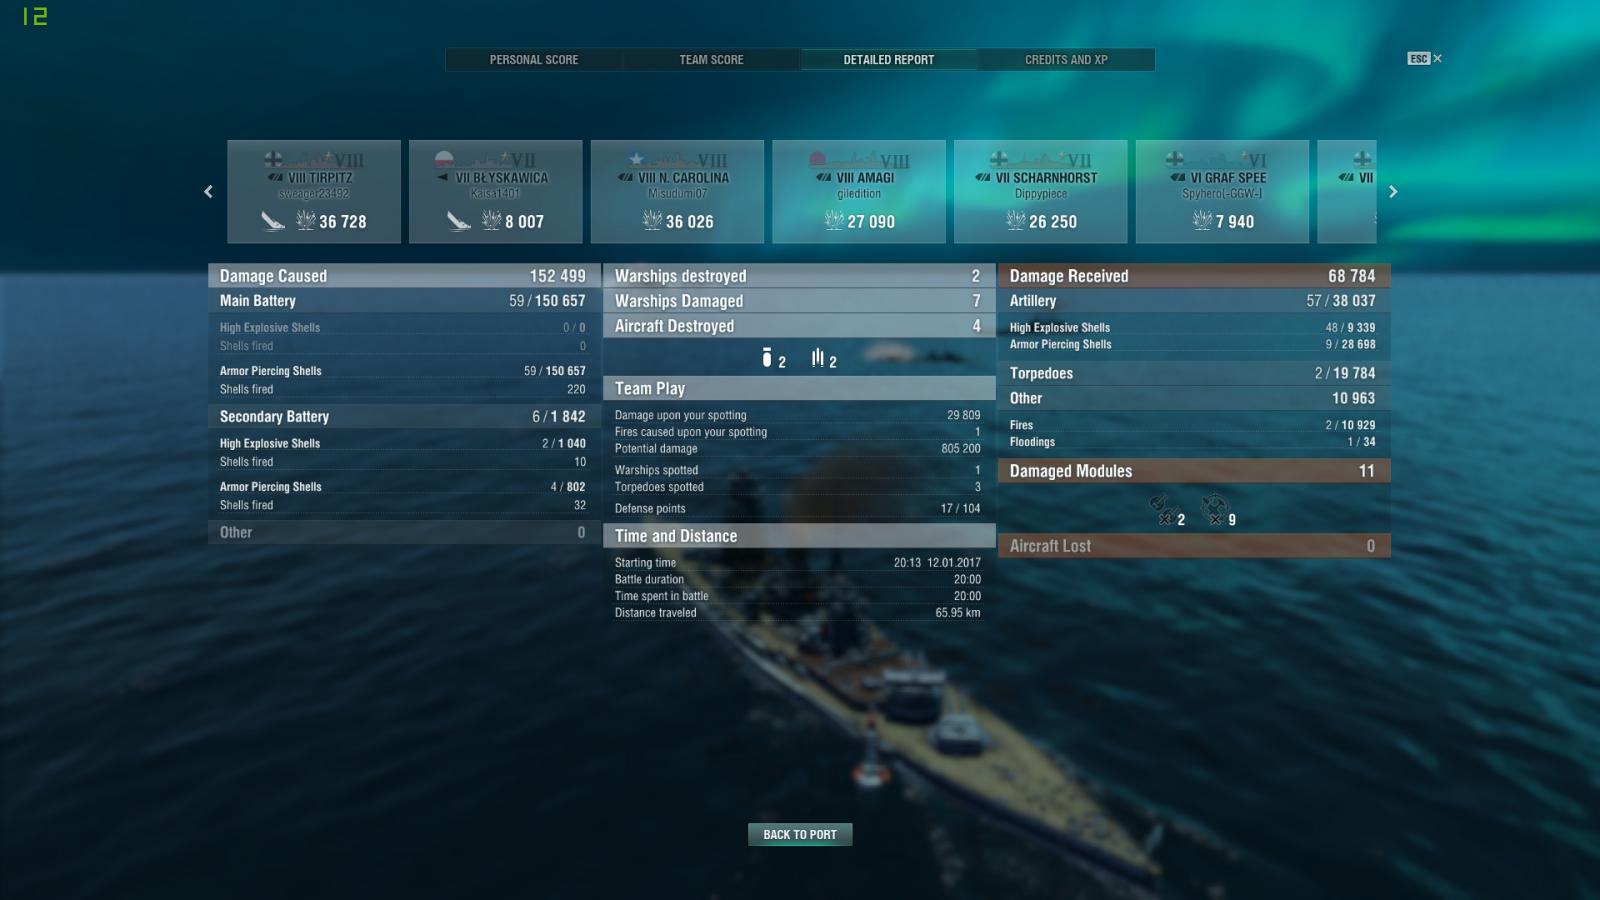Select the VIII Amagi ship card

click(x=859, y=191)
